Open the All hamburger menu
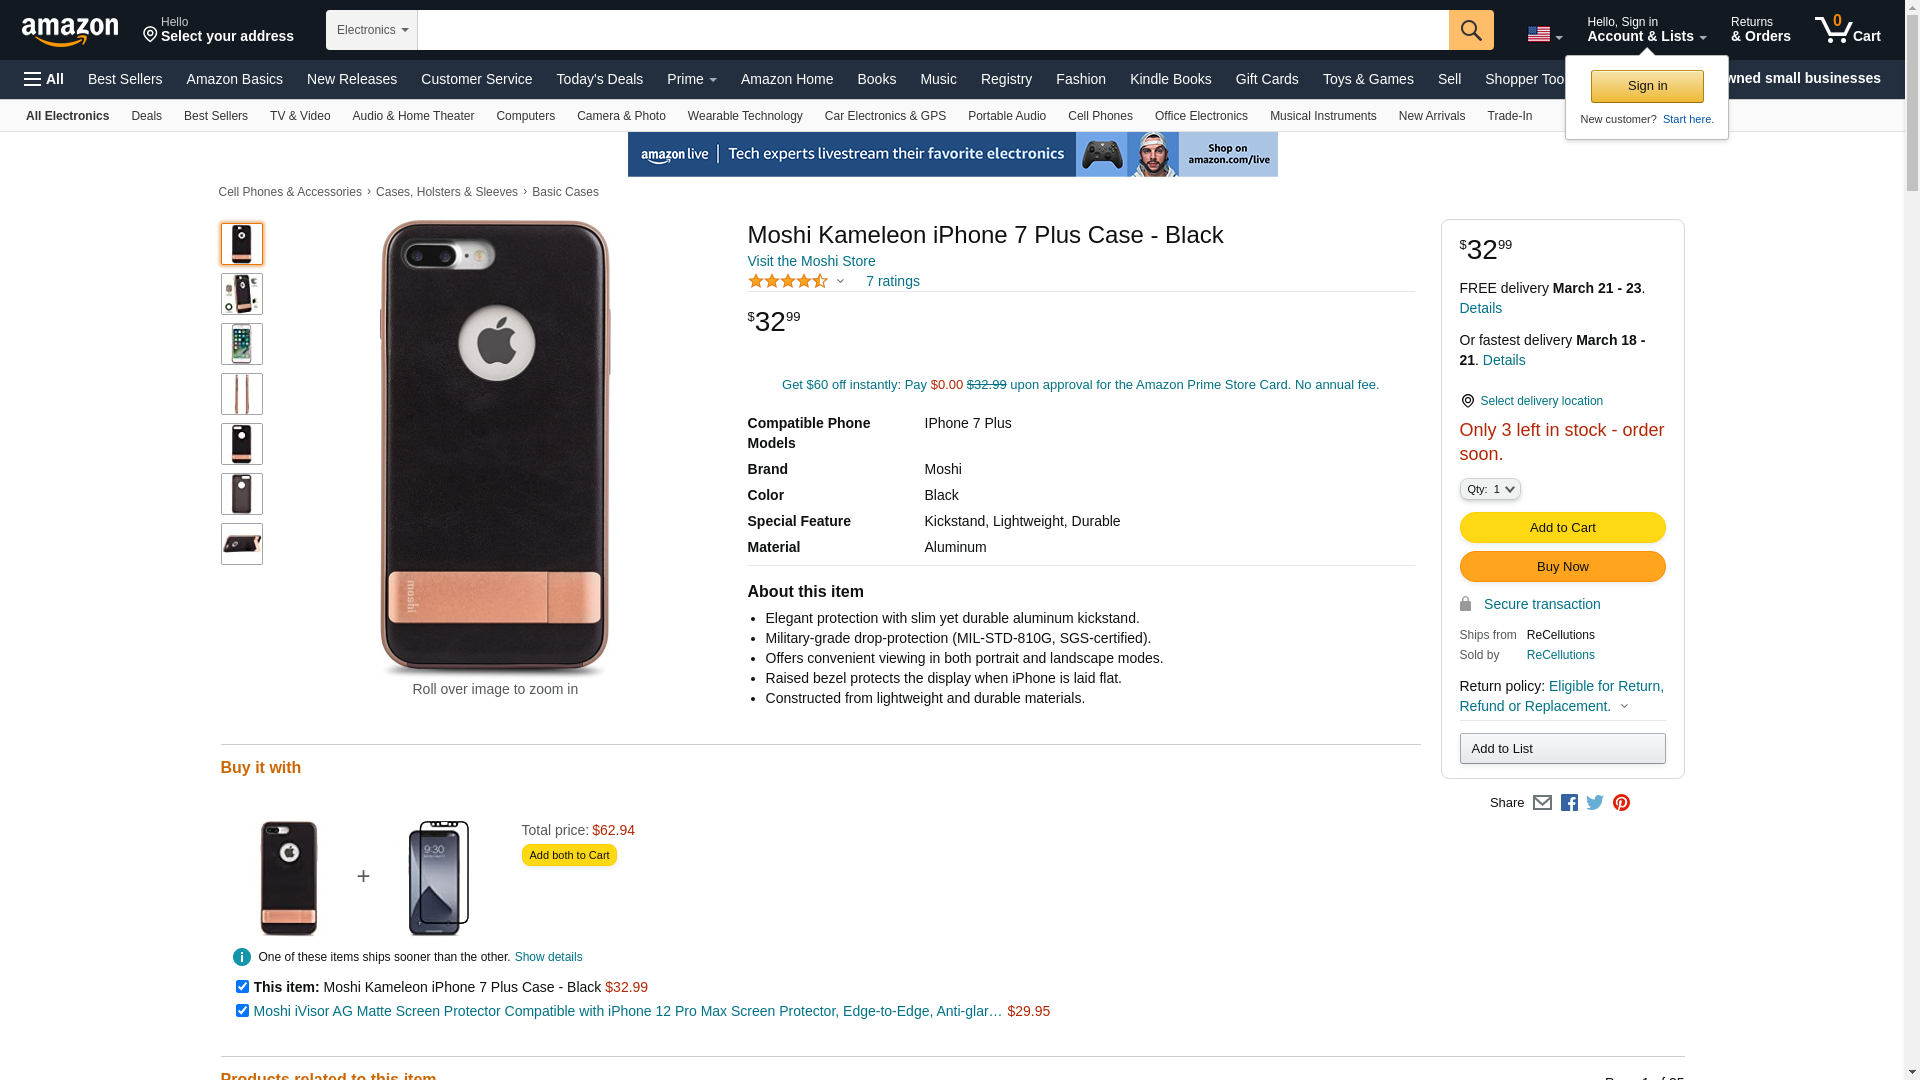The width and height of the screenshot is (1920, 1080). tap(44, 79)
